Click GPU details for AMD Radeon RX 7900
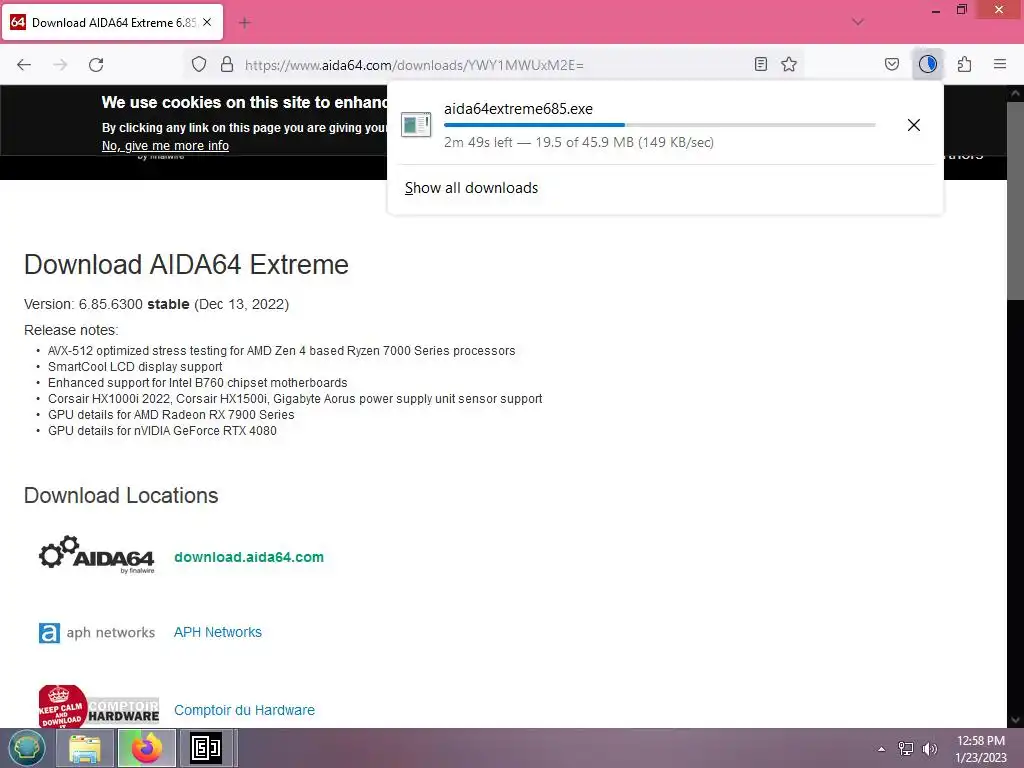 (x=171, y=415)
